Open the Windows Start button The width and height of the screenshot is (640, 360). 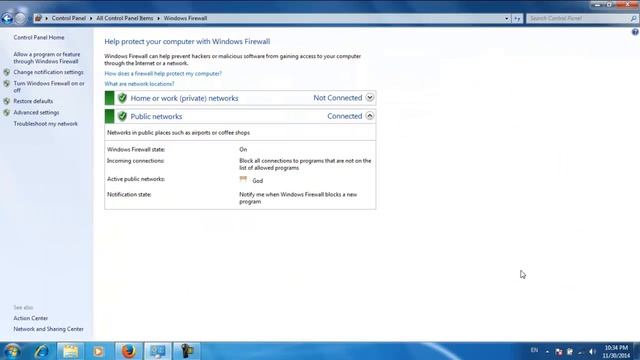13,351
